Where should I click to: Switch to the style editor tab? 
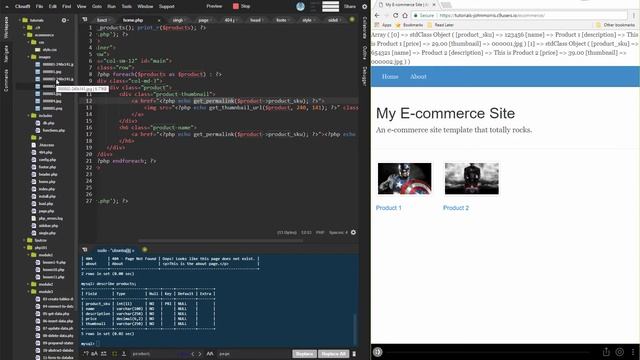307,20
